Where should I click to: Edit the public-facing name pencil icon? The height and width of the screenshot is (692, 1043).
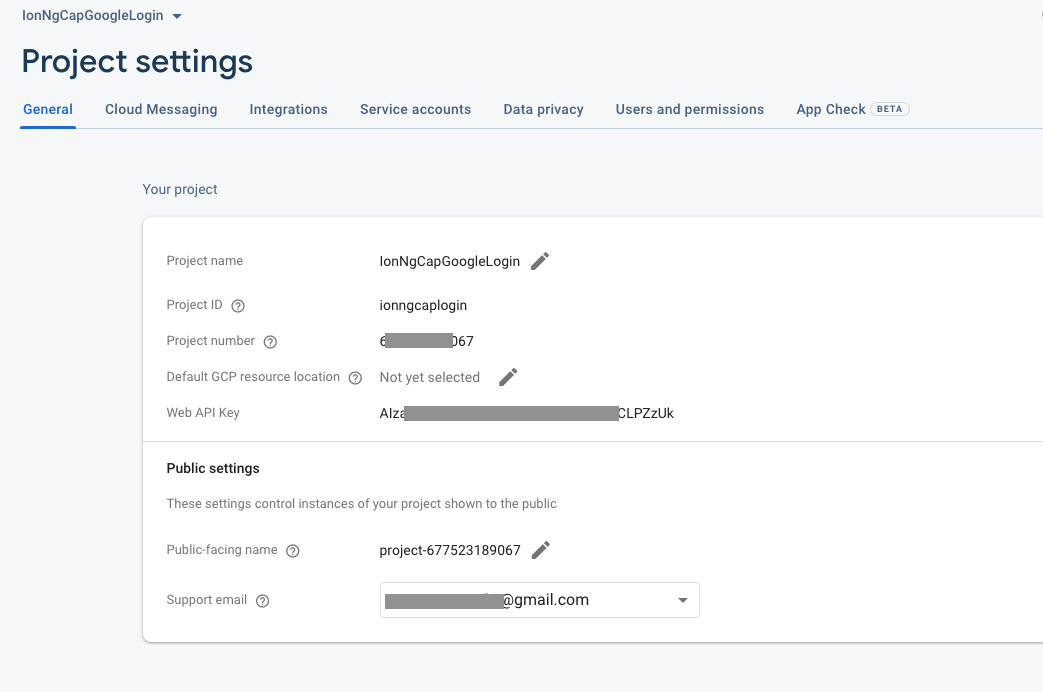(541, 550)
